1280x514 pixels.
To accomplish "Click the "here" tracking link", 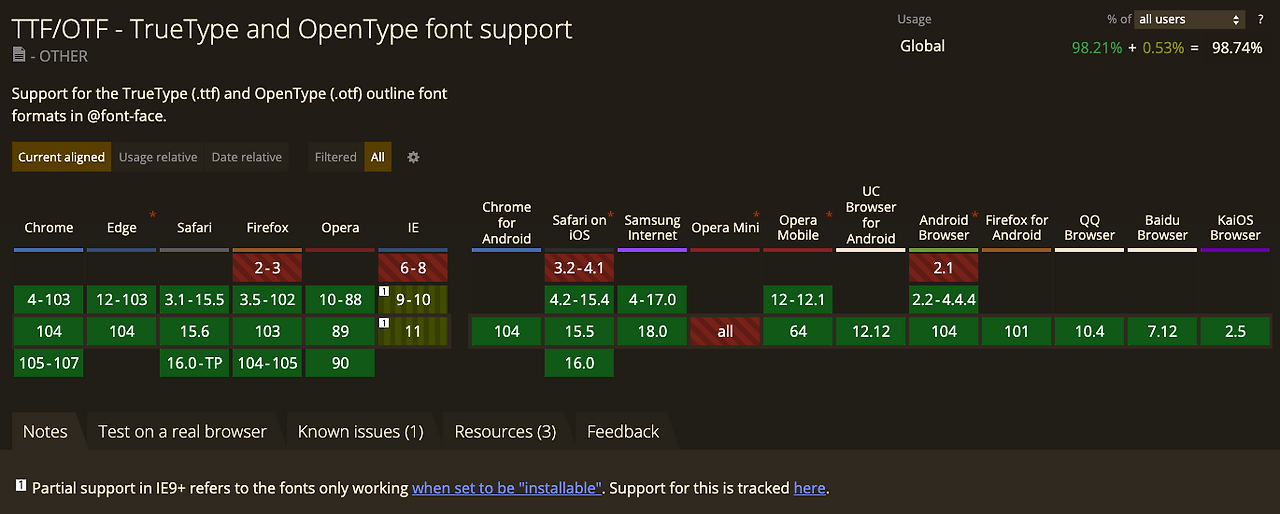I will click(x=809, y=488).
